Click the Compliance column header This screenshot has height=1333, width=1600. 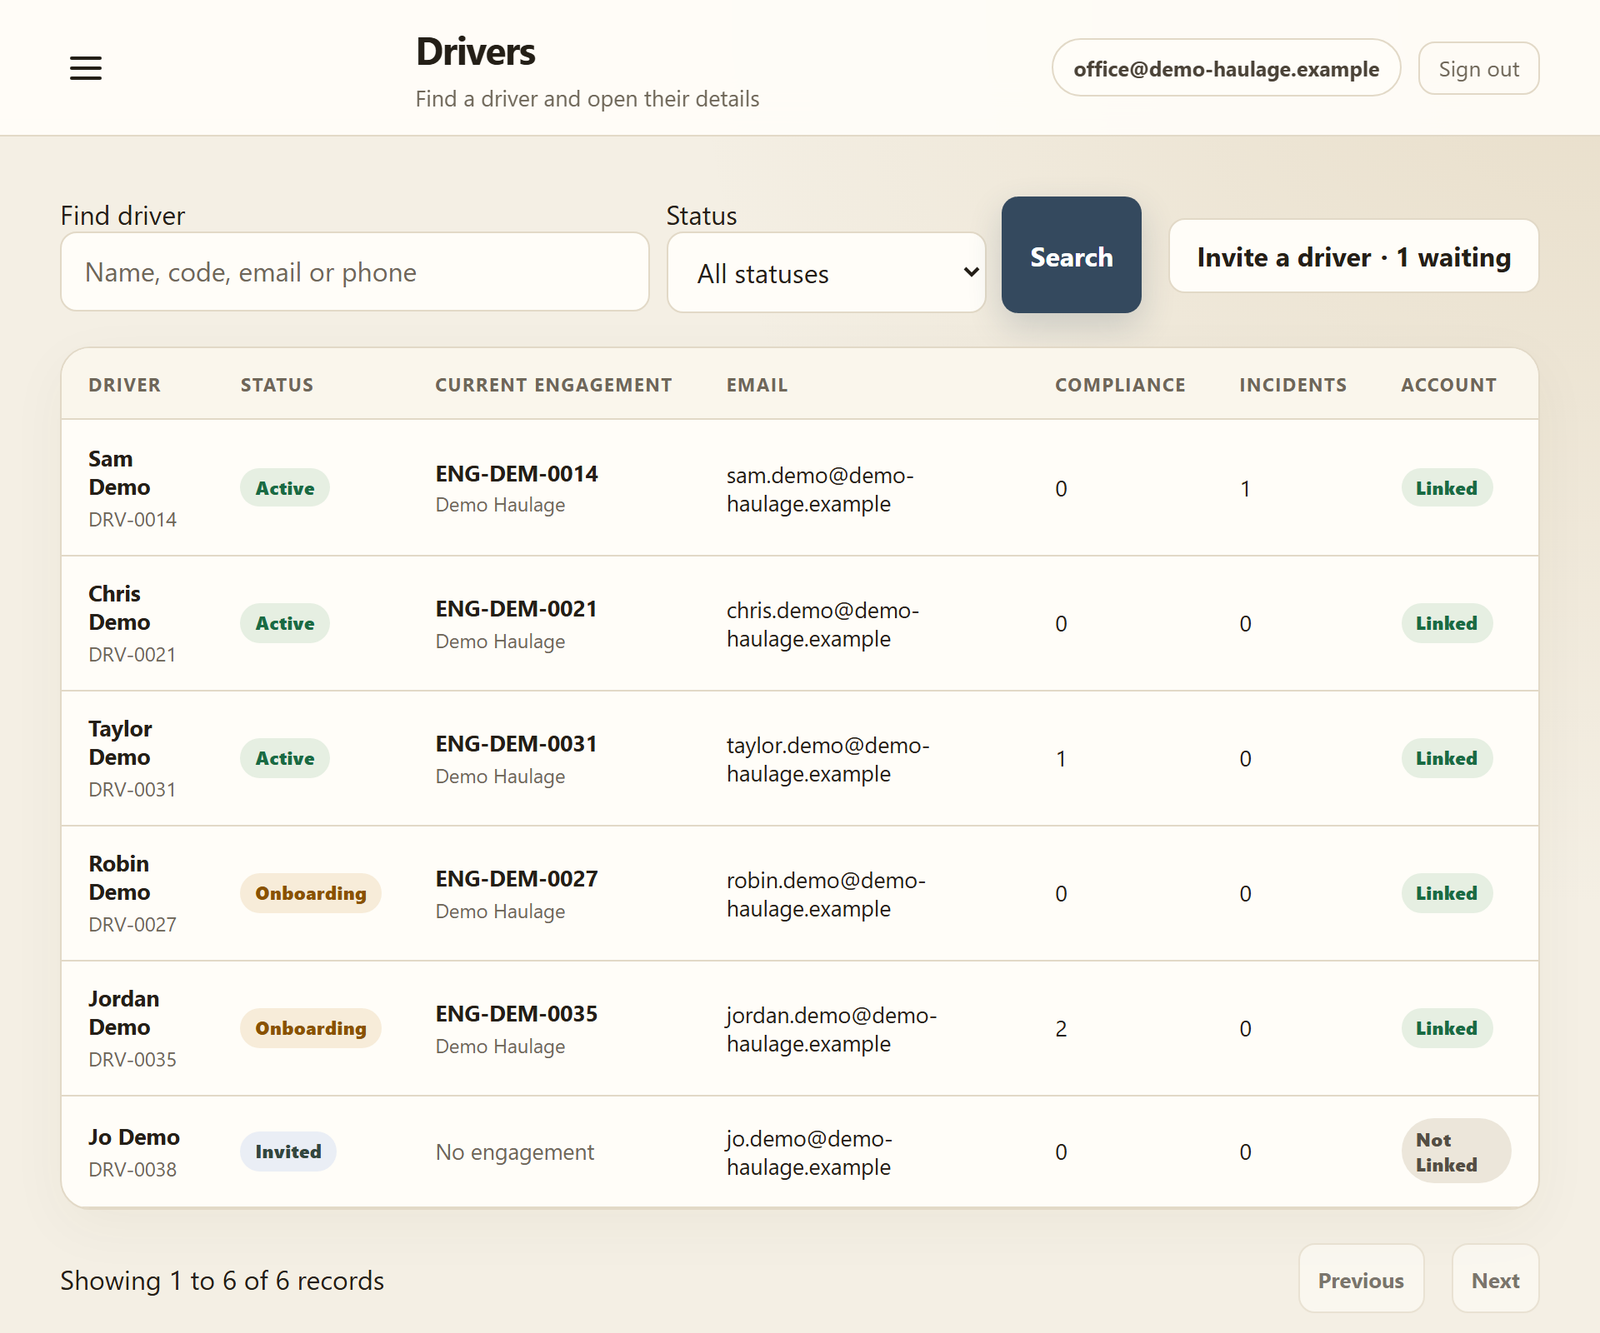[1120, 385]
